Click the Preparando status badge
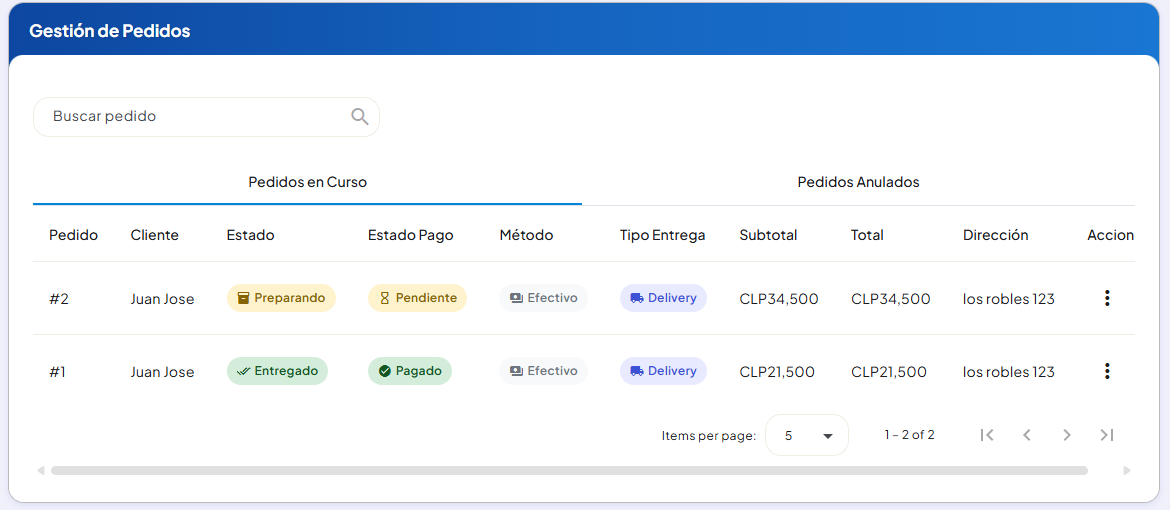The image size is (1170, 510). 281,298
